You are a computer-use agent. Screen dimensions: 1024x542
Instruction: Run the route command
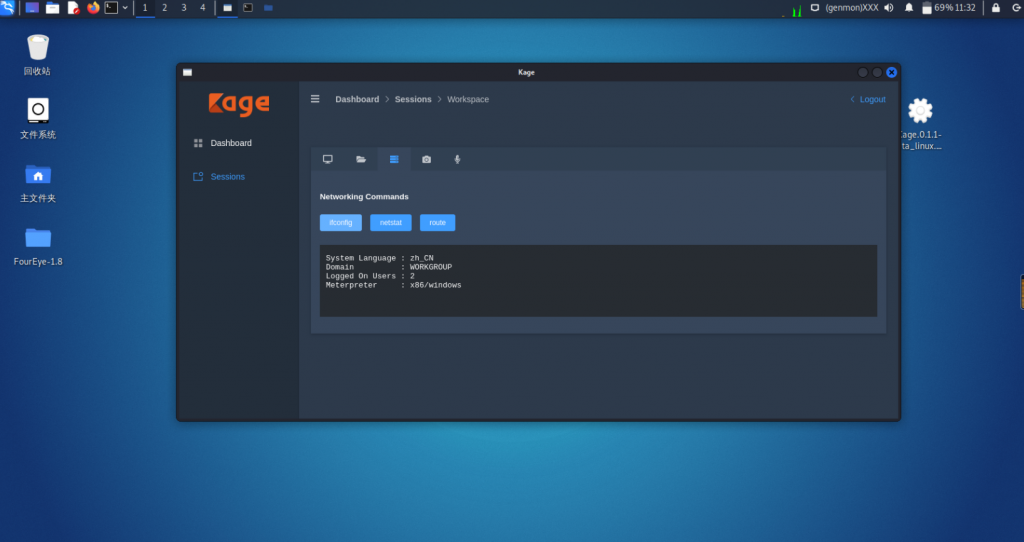click(x=438, y=223)
